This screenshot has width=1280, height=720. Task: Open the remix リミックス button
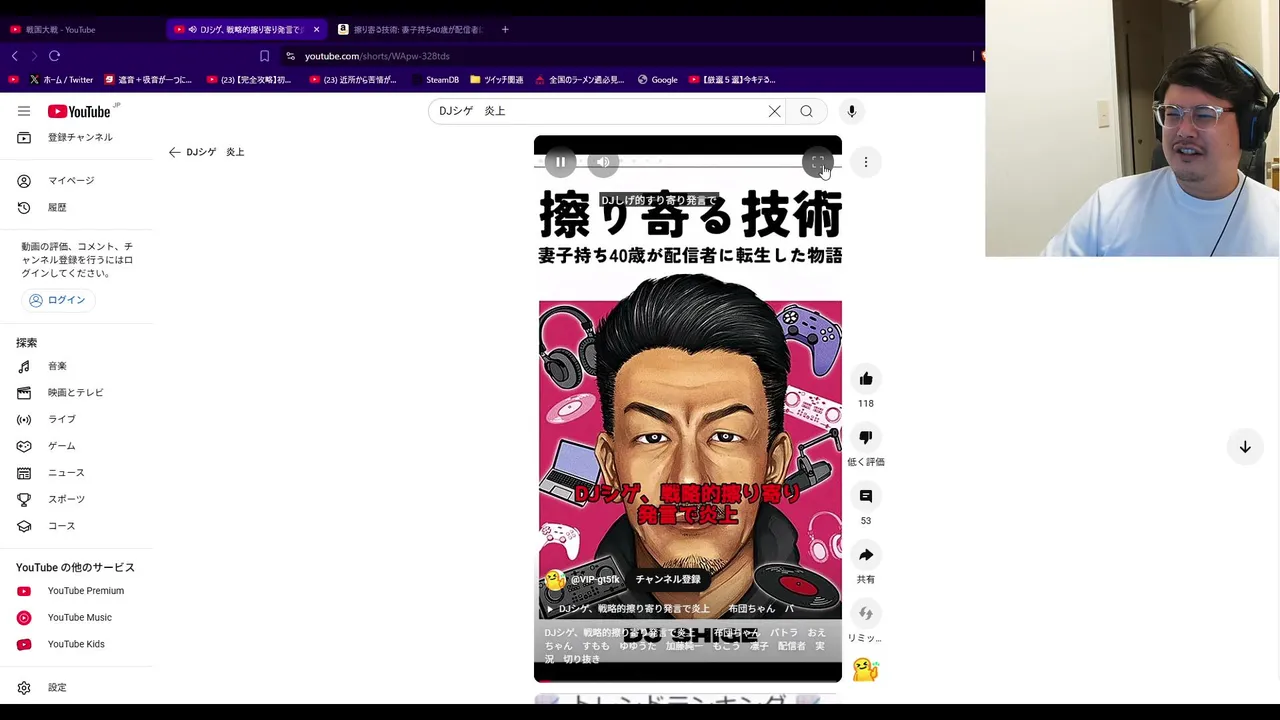pyautogui.click(x=866, y=614)
